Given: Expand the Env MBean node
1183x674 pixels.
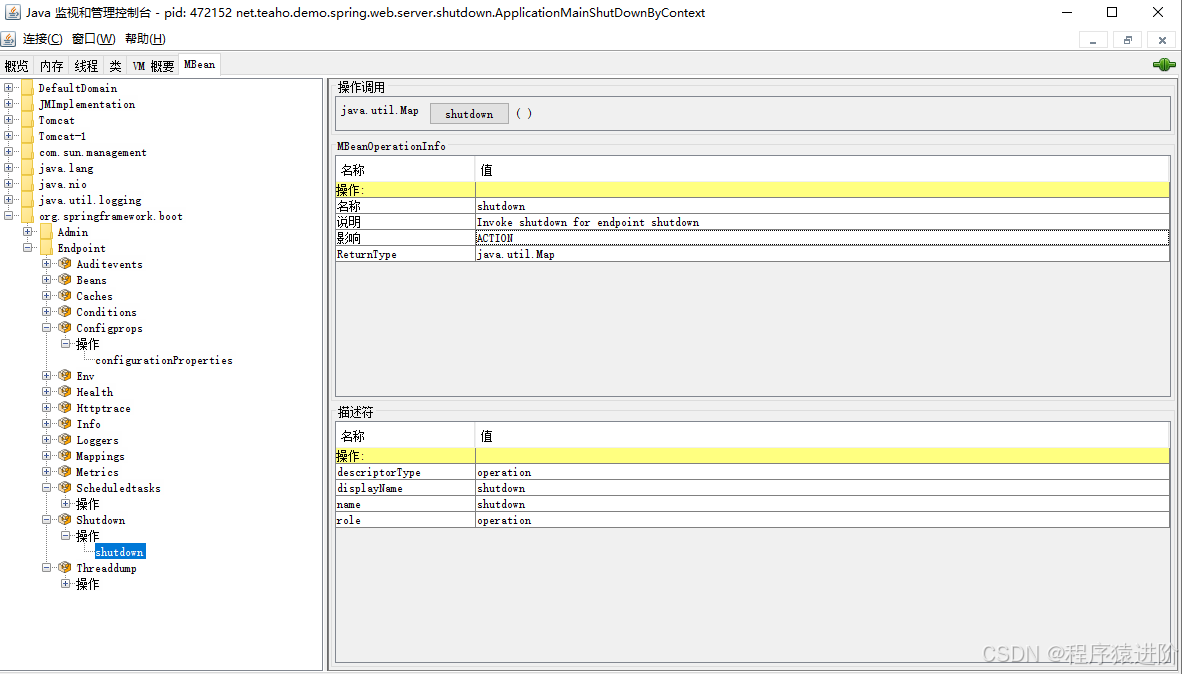Looking at the screenshot, I should click(47, 376).
